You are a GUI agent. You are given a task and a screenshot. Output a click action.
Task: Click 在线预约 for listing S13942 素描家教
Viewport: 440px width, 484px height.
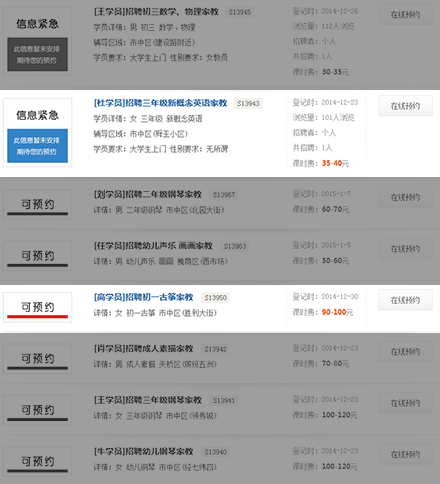click(405, 352)
